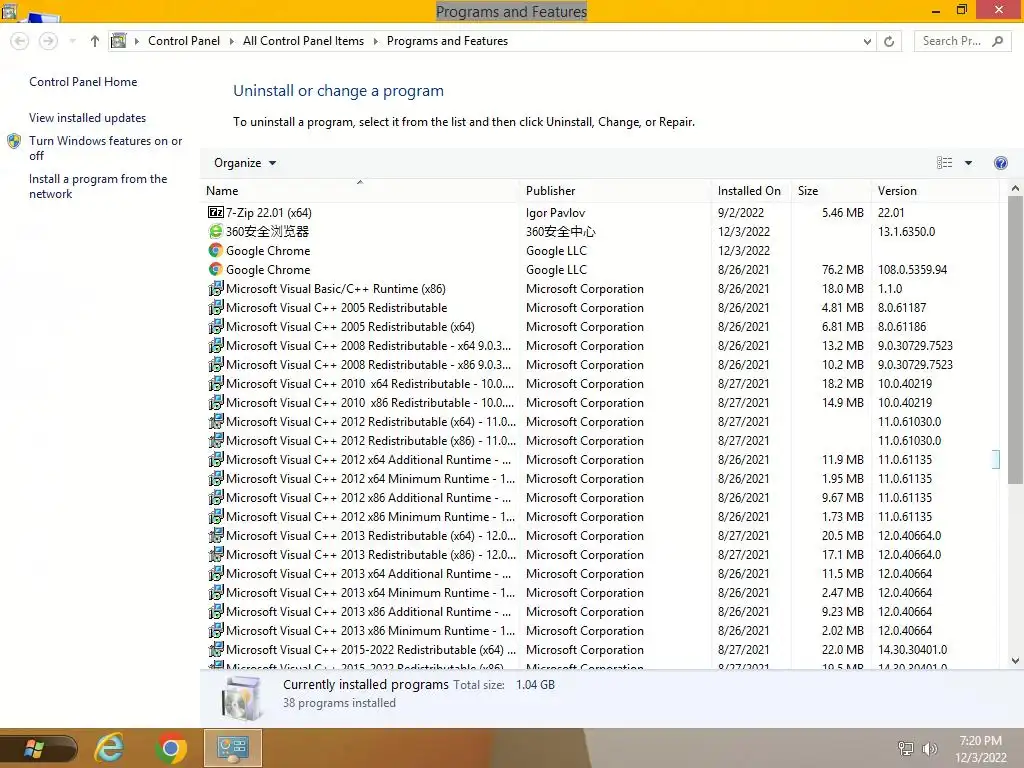Sort by the Version column header
1024x768 pixels.
pyautogui.click(x=935, y=191)
